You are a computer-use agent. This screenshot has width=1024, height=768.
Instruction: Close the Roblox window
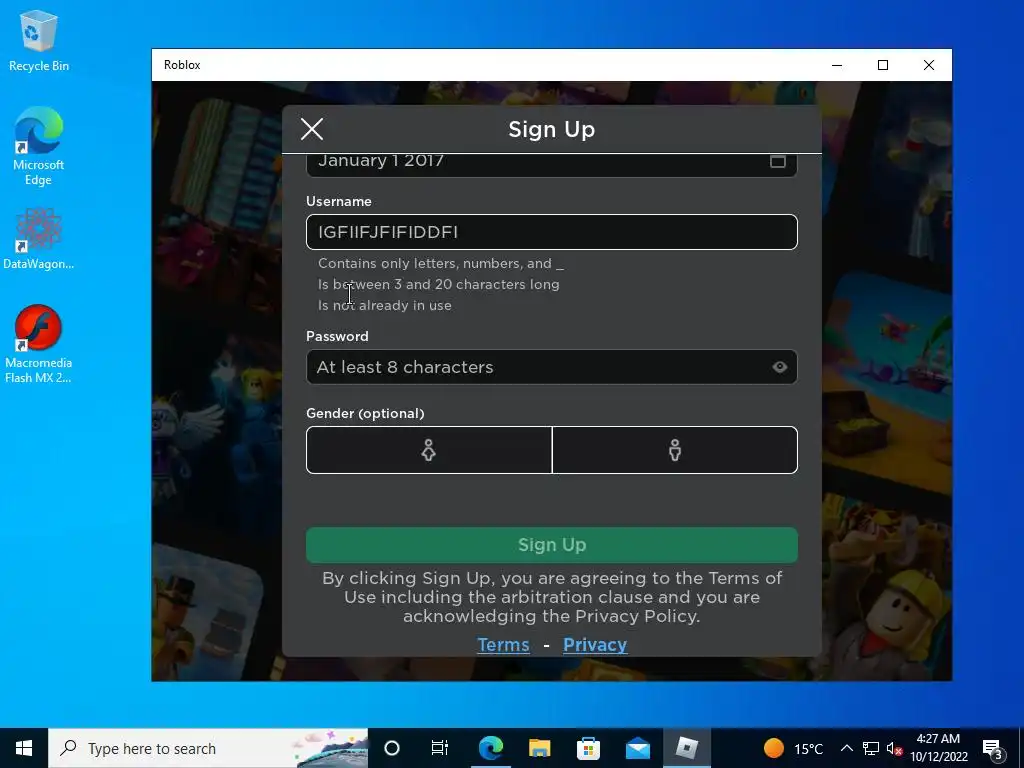(x=929, y=65)
